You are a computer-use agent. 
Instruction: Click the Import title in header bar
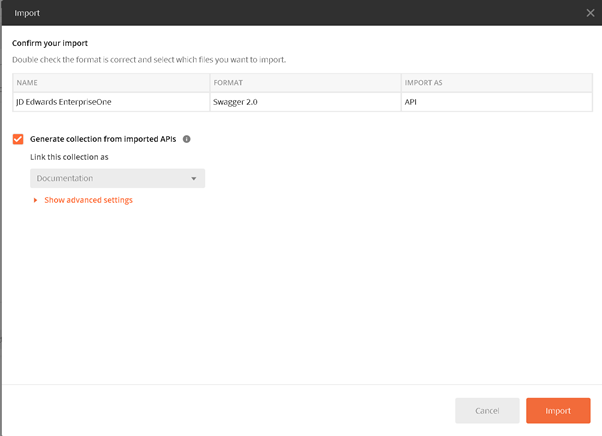(x=27, y=13)
